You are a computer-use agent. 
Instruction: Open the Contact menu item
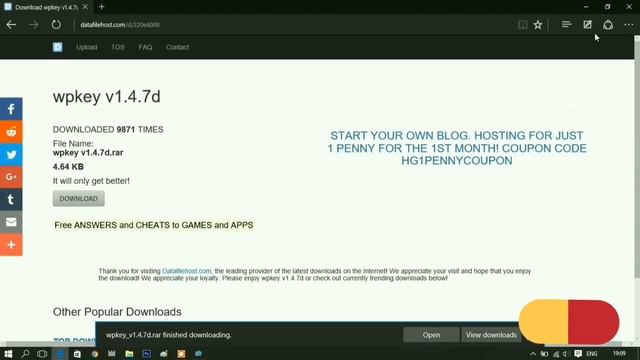coord(177,47)
